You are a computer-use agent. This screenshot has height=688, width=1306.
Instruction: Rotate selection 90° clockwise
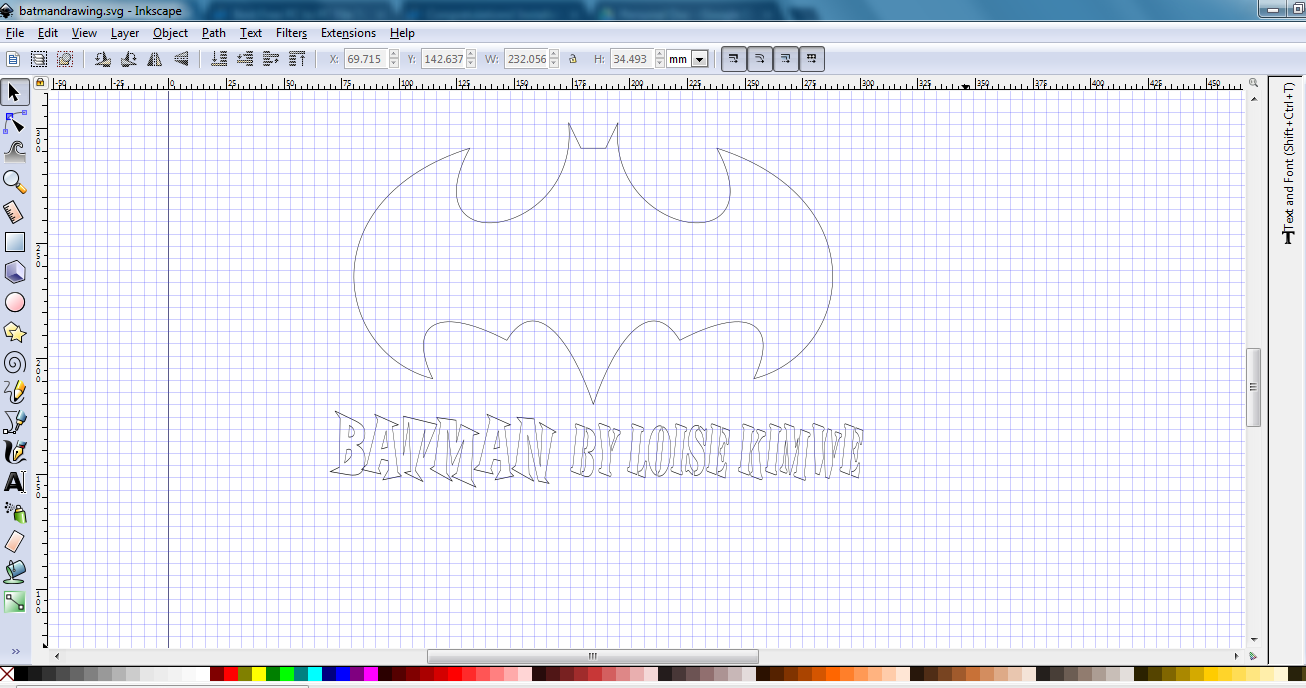pos(128,59)
